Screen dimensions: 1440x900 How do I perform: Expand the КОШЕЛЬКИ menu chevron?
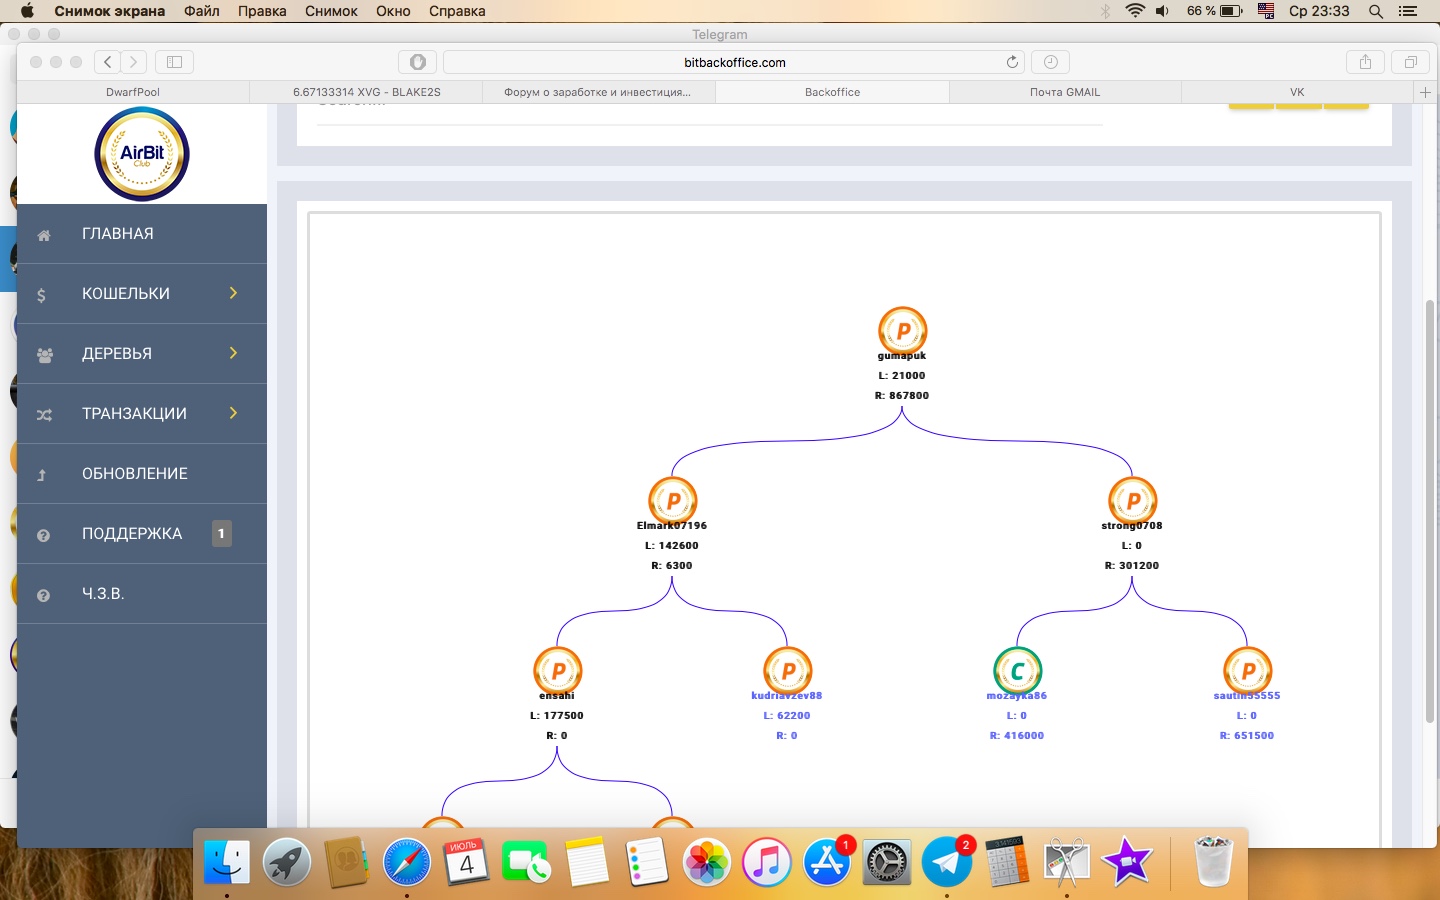pos(233,293)
